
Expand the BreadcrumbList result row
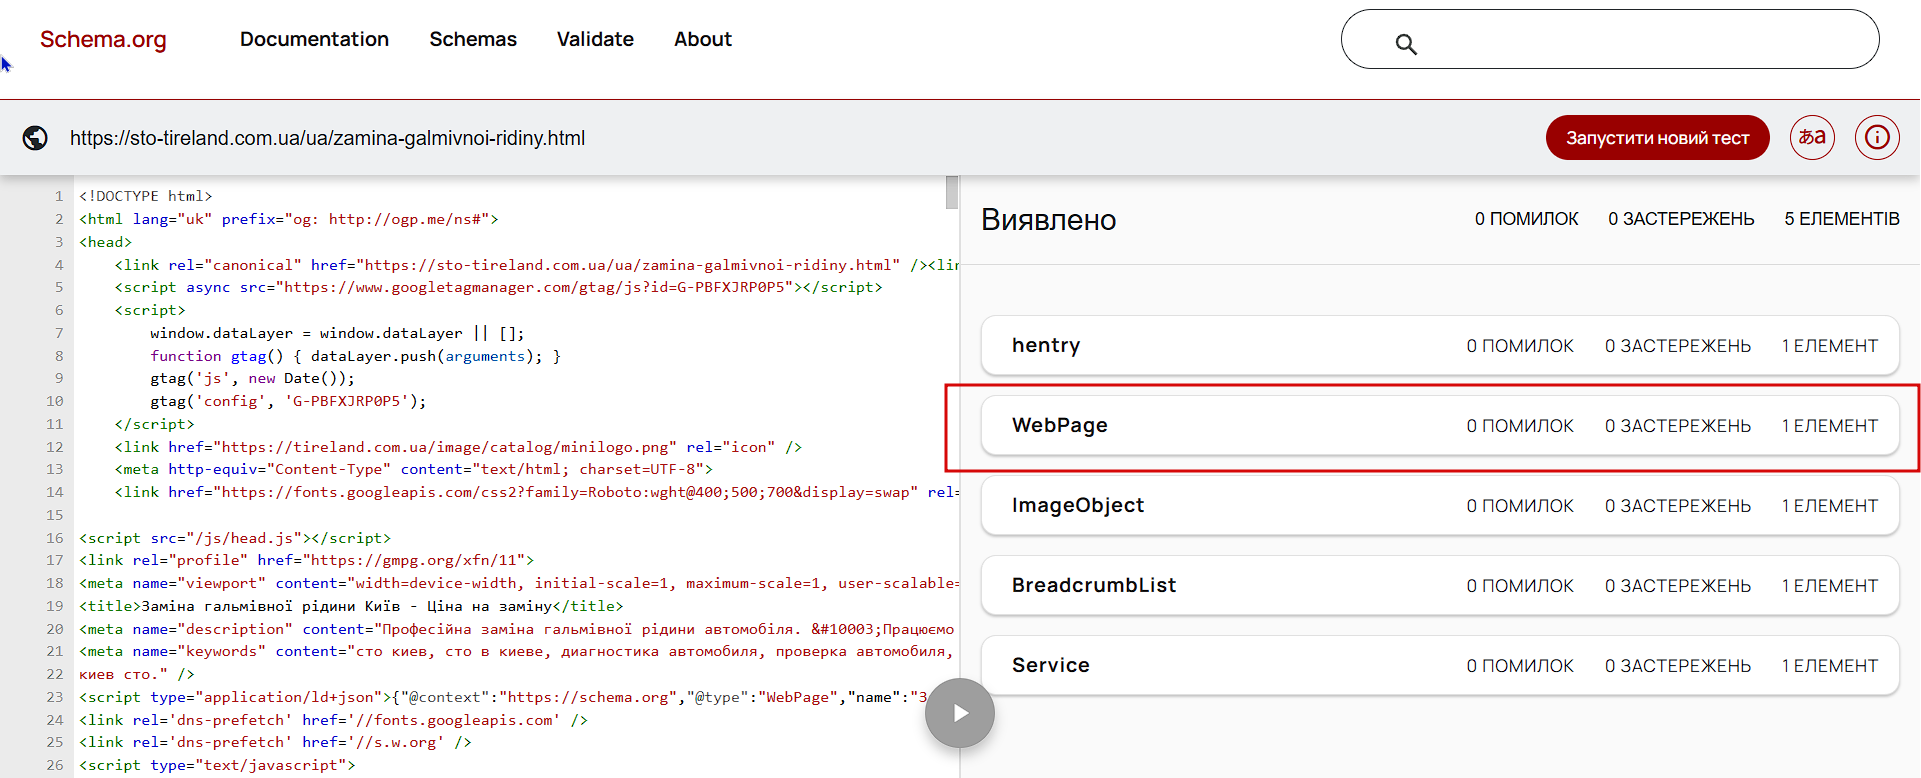pyautogui.click(x=1439, y=586)
